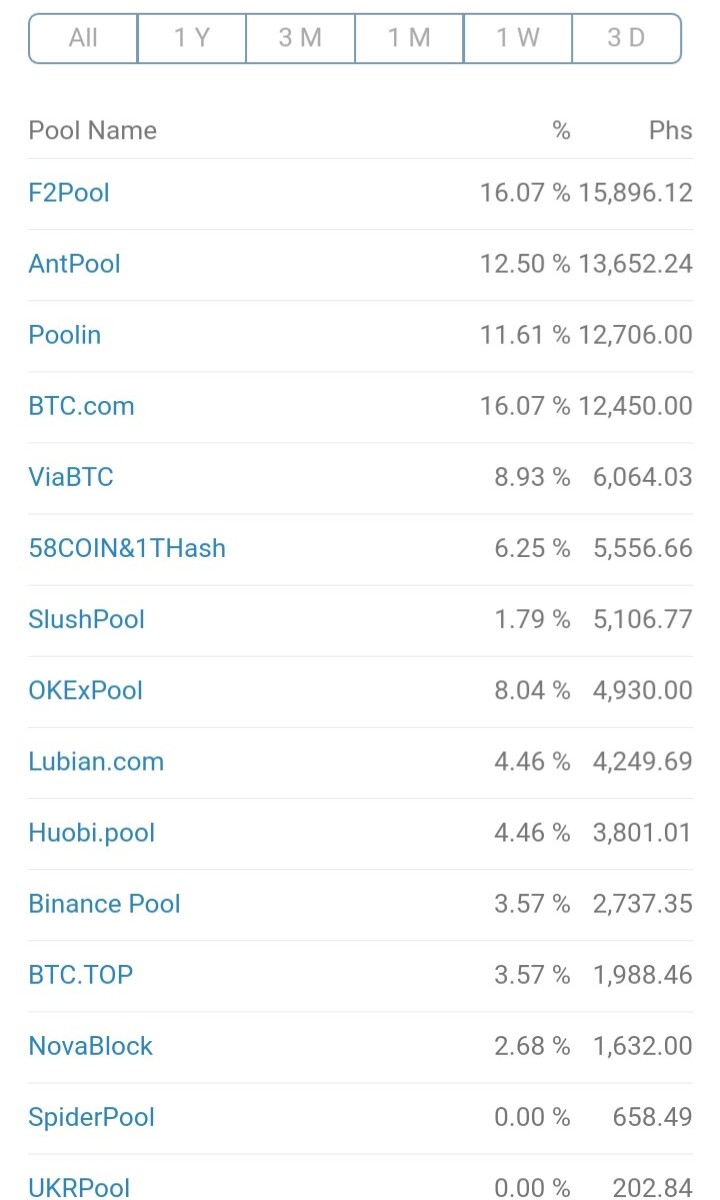Click the BTC.TOP pool name
The height and width of the screenshot is (1200, 720).
(x=81, y=974)
